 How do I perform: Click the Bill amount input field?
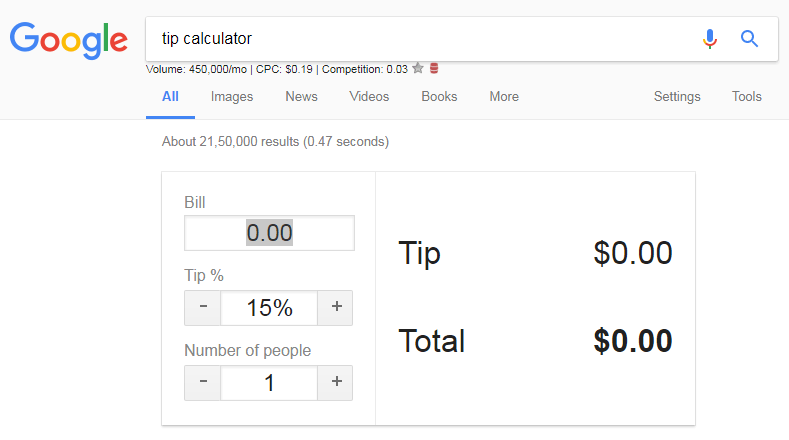coord(269,233)
